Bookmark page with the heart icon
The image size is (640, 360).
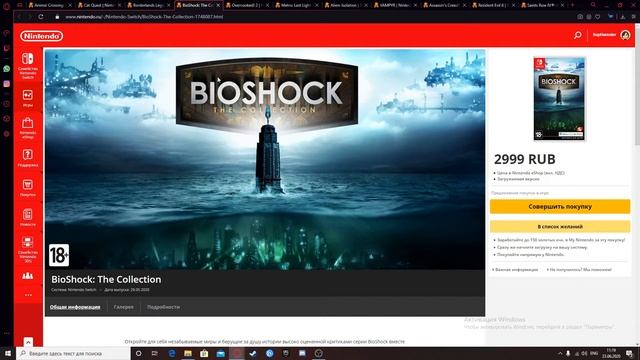point(598,17)
